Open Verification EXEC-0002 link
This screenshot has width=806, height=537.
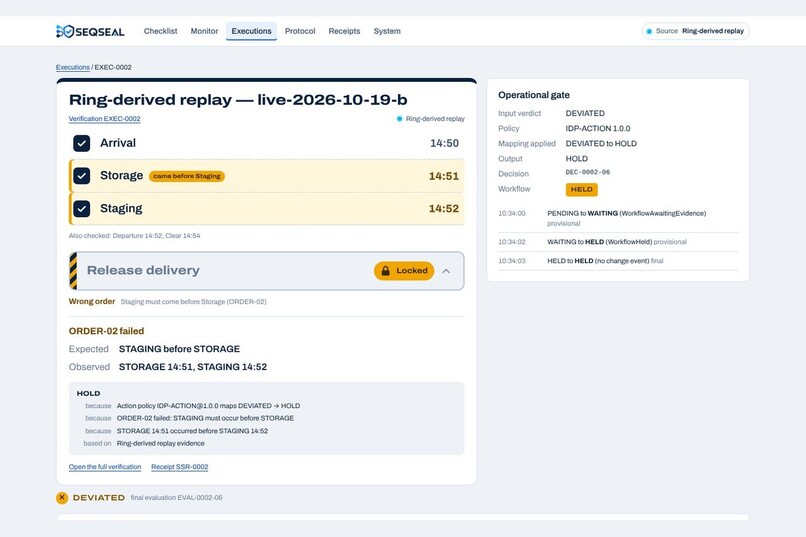(x=104, y=119)
